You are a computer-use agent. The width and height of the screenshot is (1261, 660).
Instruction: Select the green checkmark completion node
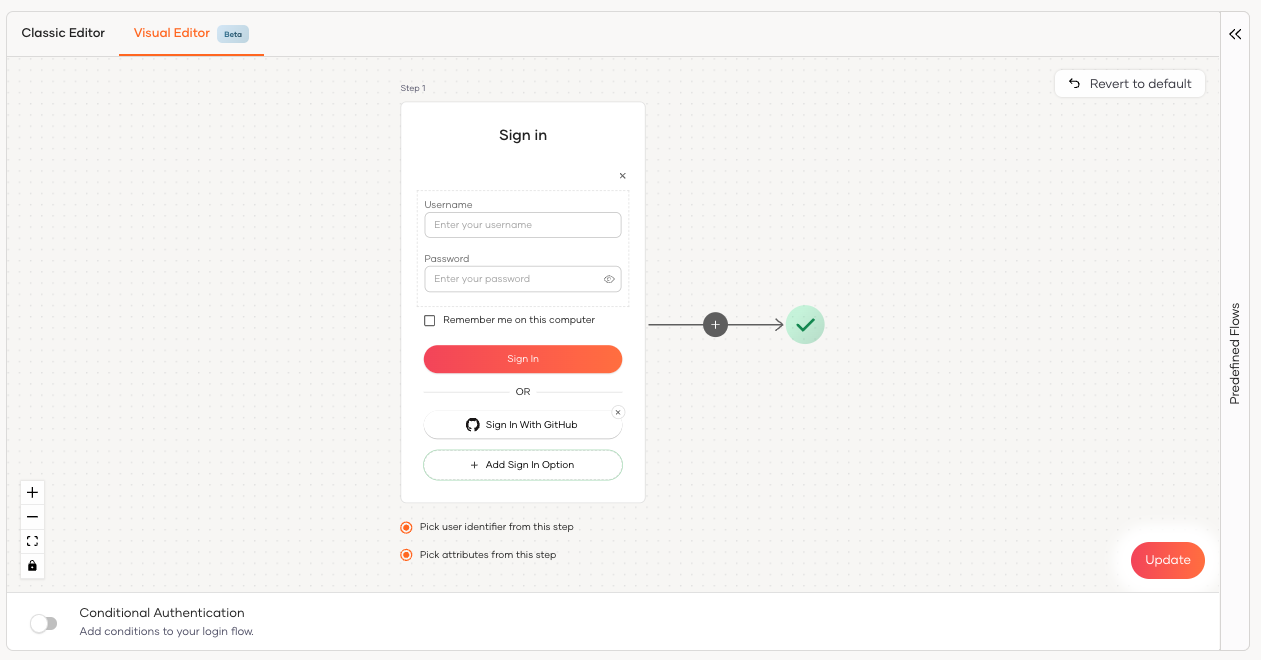click(x=804, y=324)
